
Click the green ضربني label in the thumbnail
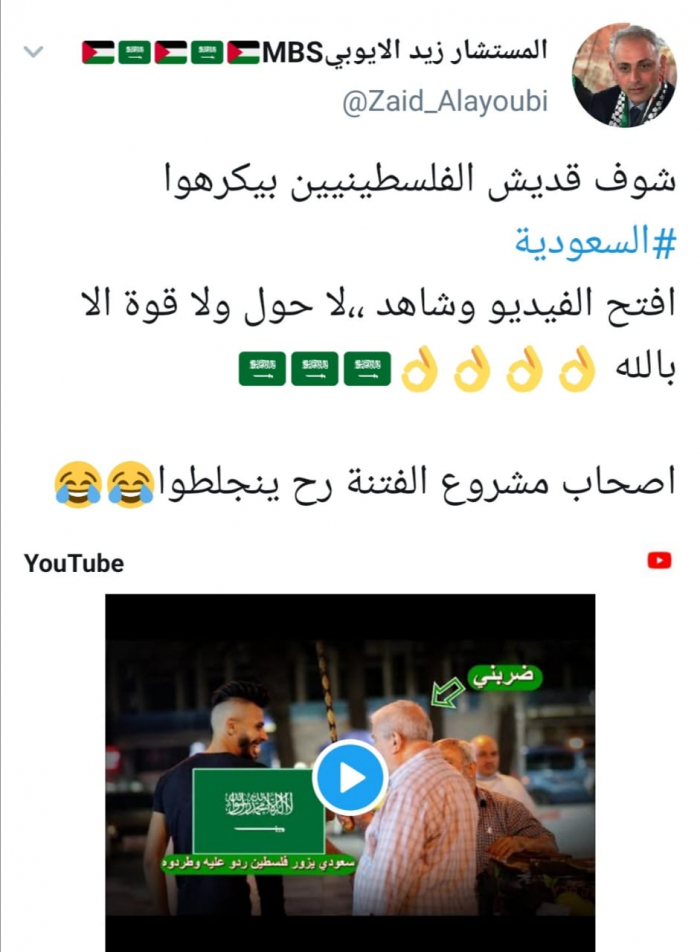tap(505, 676)
